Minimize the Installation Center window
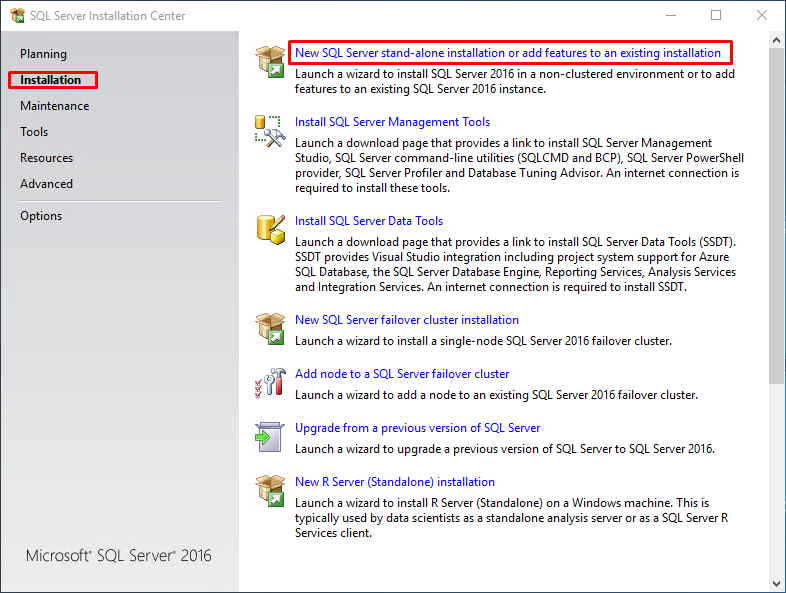The image size is (786, 593). 671,16
